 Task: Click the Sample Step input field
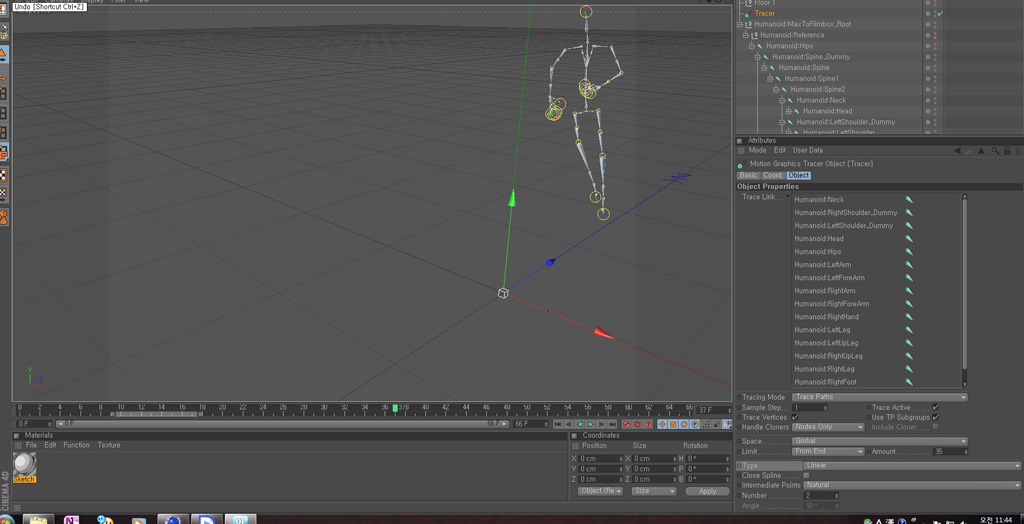tap(809, 407)
